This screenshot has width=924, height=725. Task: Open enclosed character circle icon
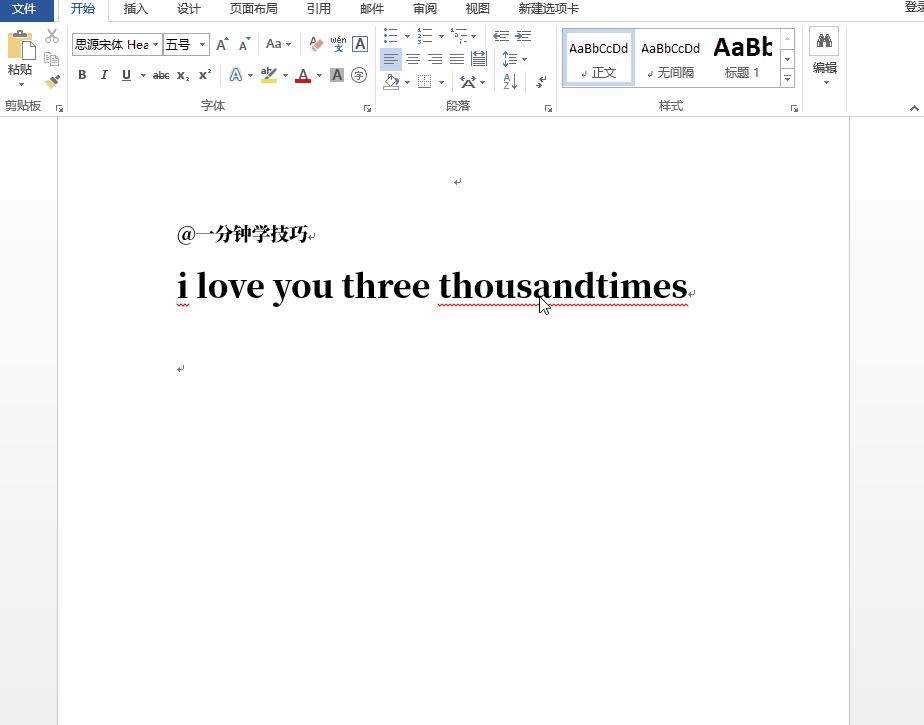coord(359,75)
